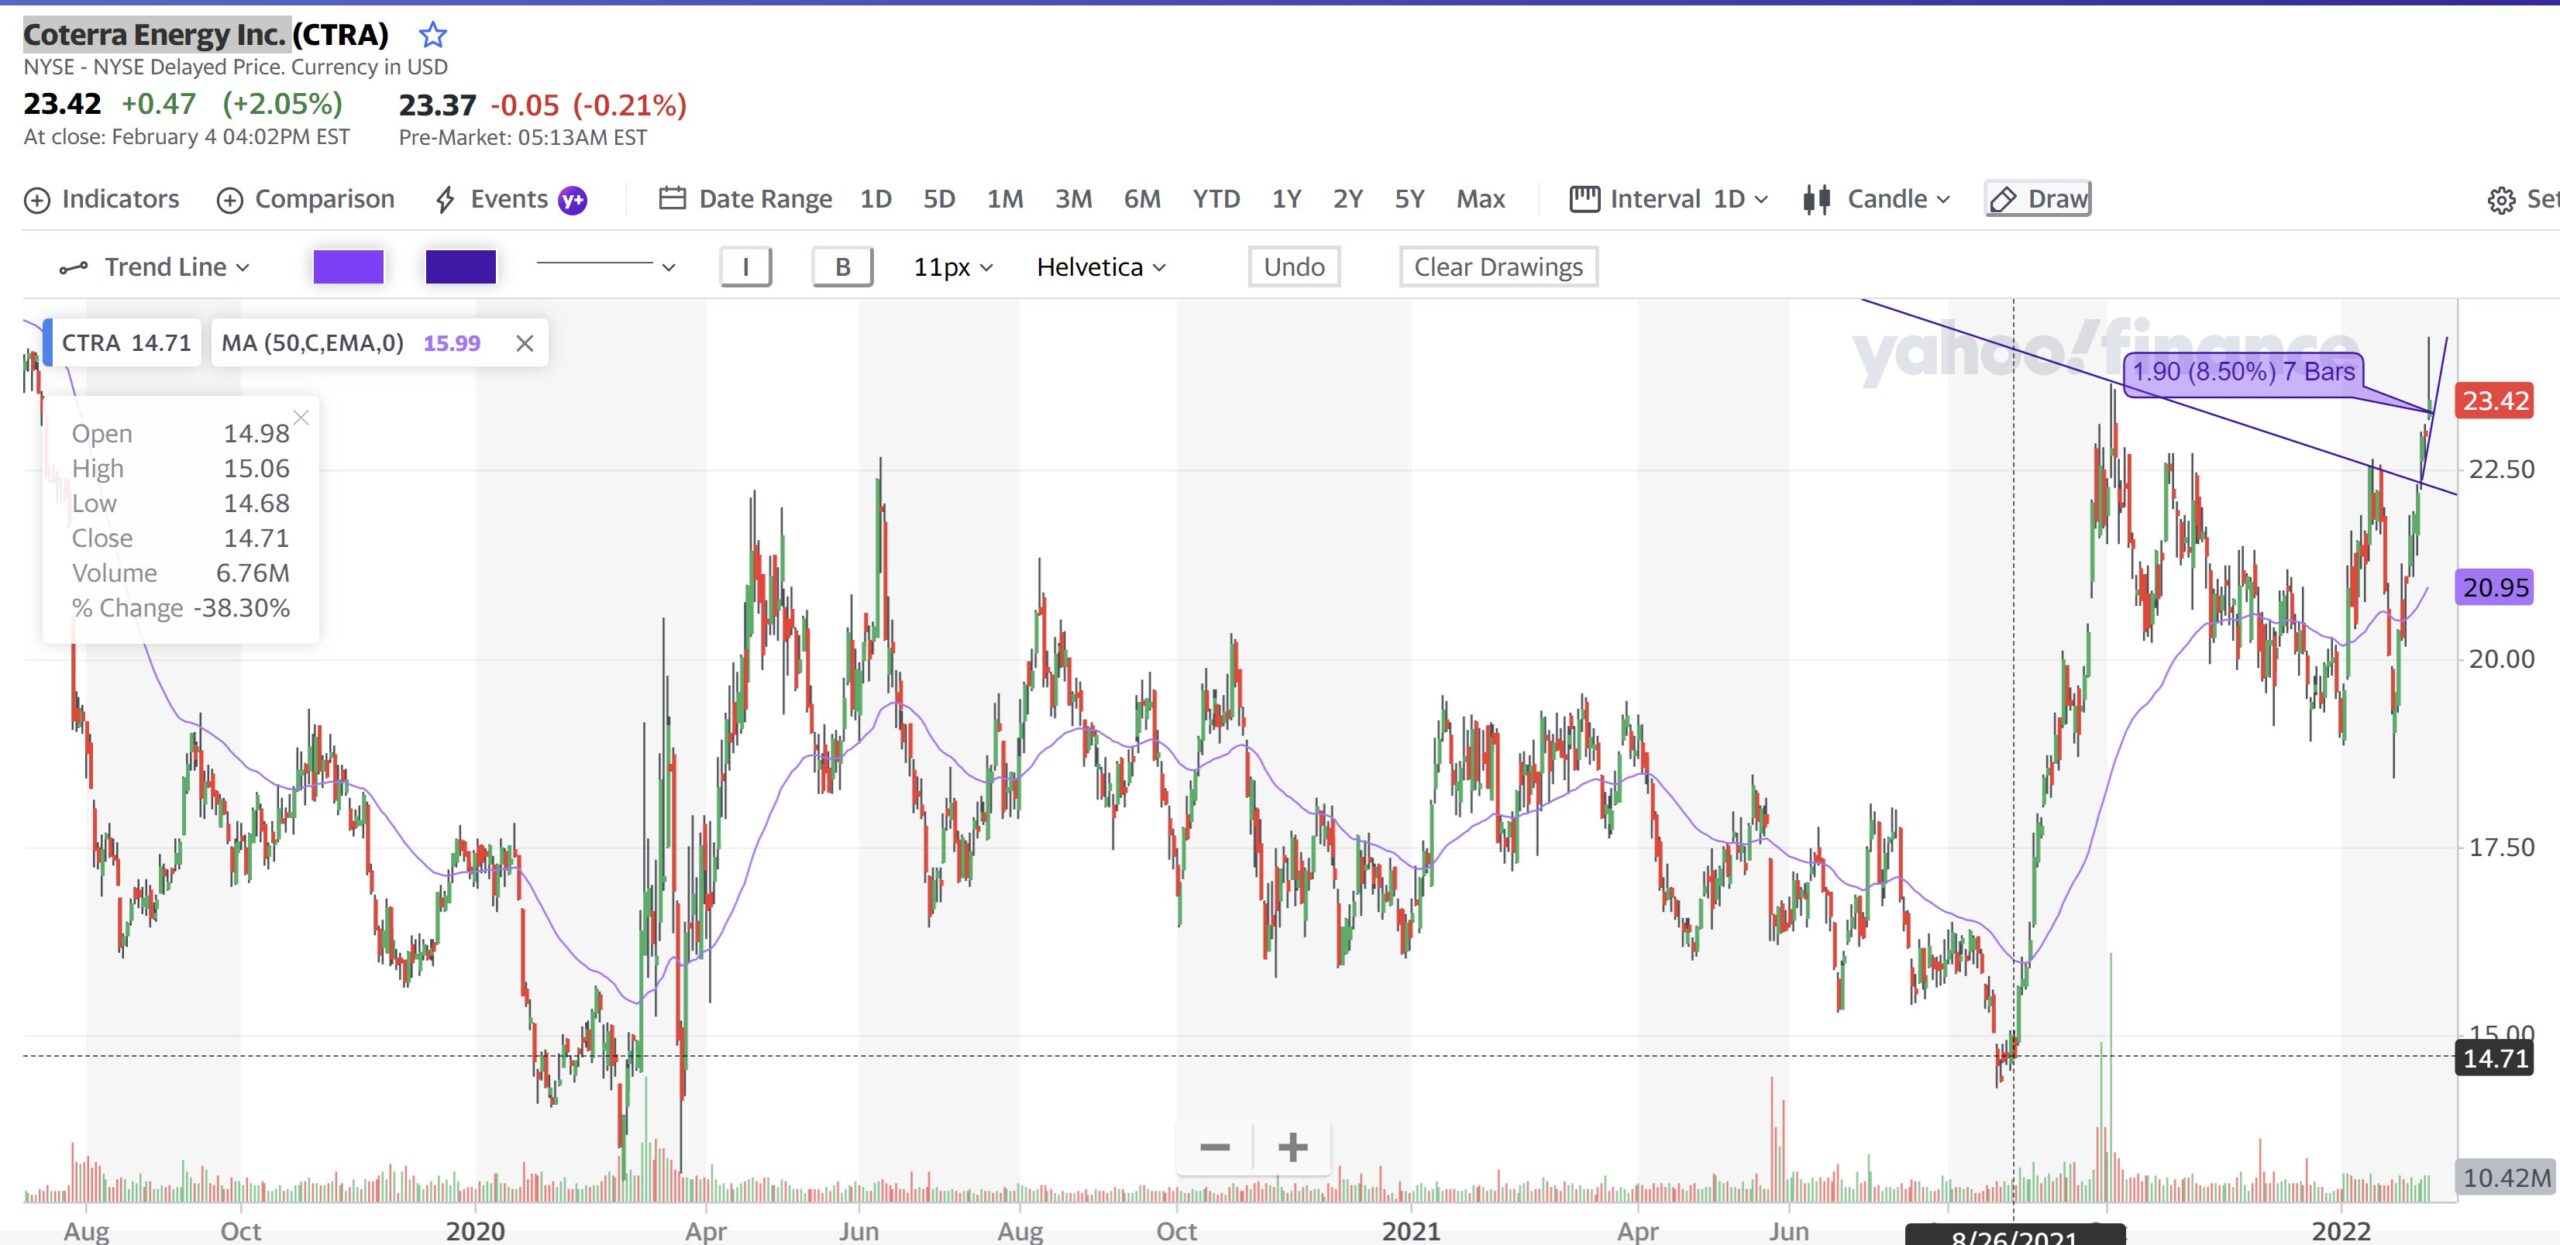
Task: Toggle italic text with I button
Action: (x=746, y=267)
